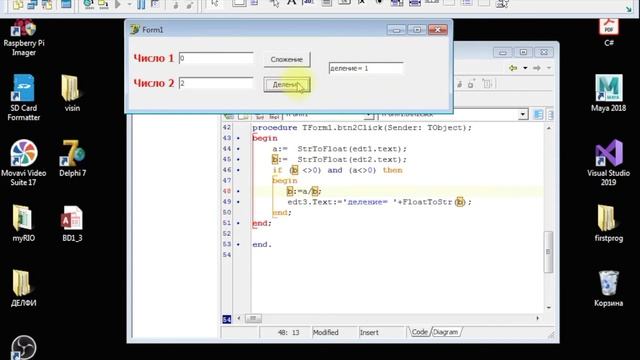Viewport: 640px width, 360px height.
Task: Select the Label (A) component in the palette
Action: (291, 3)
